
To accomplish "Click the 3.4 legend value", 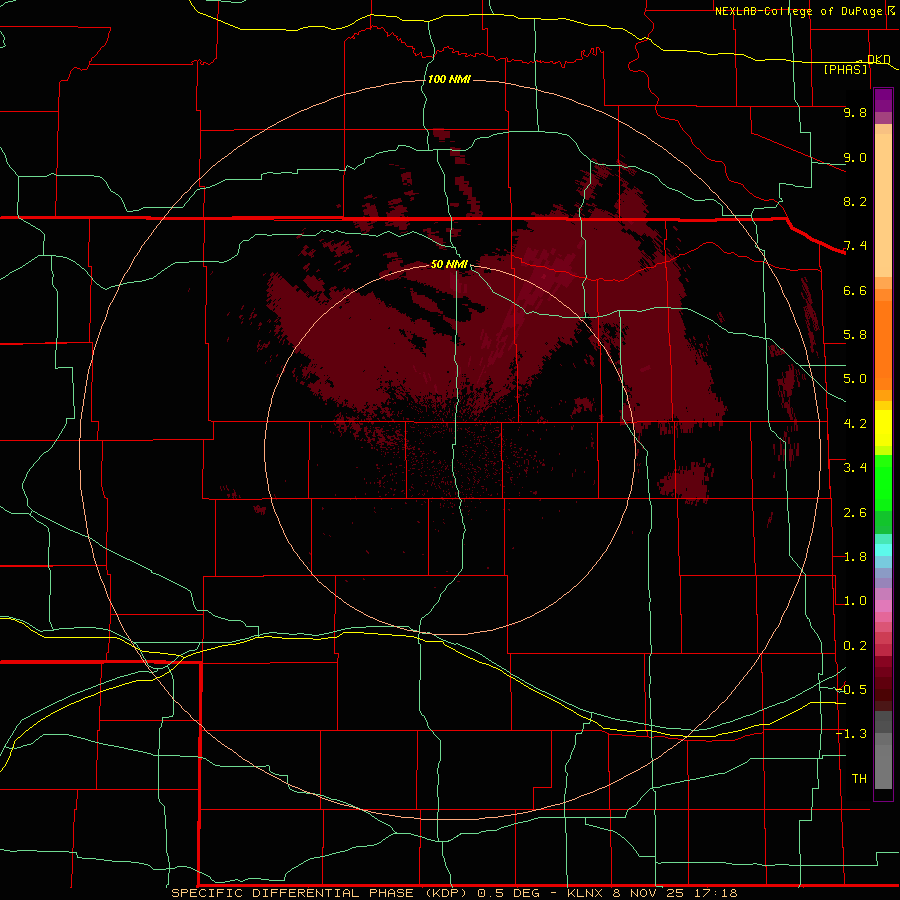I will (x=855, y=468).
